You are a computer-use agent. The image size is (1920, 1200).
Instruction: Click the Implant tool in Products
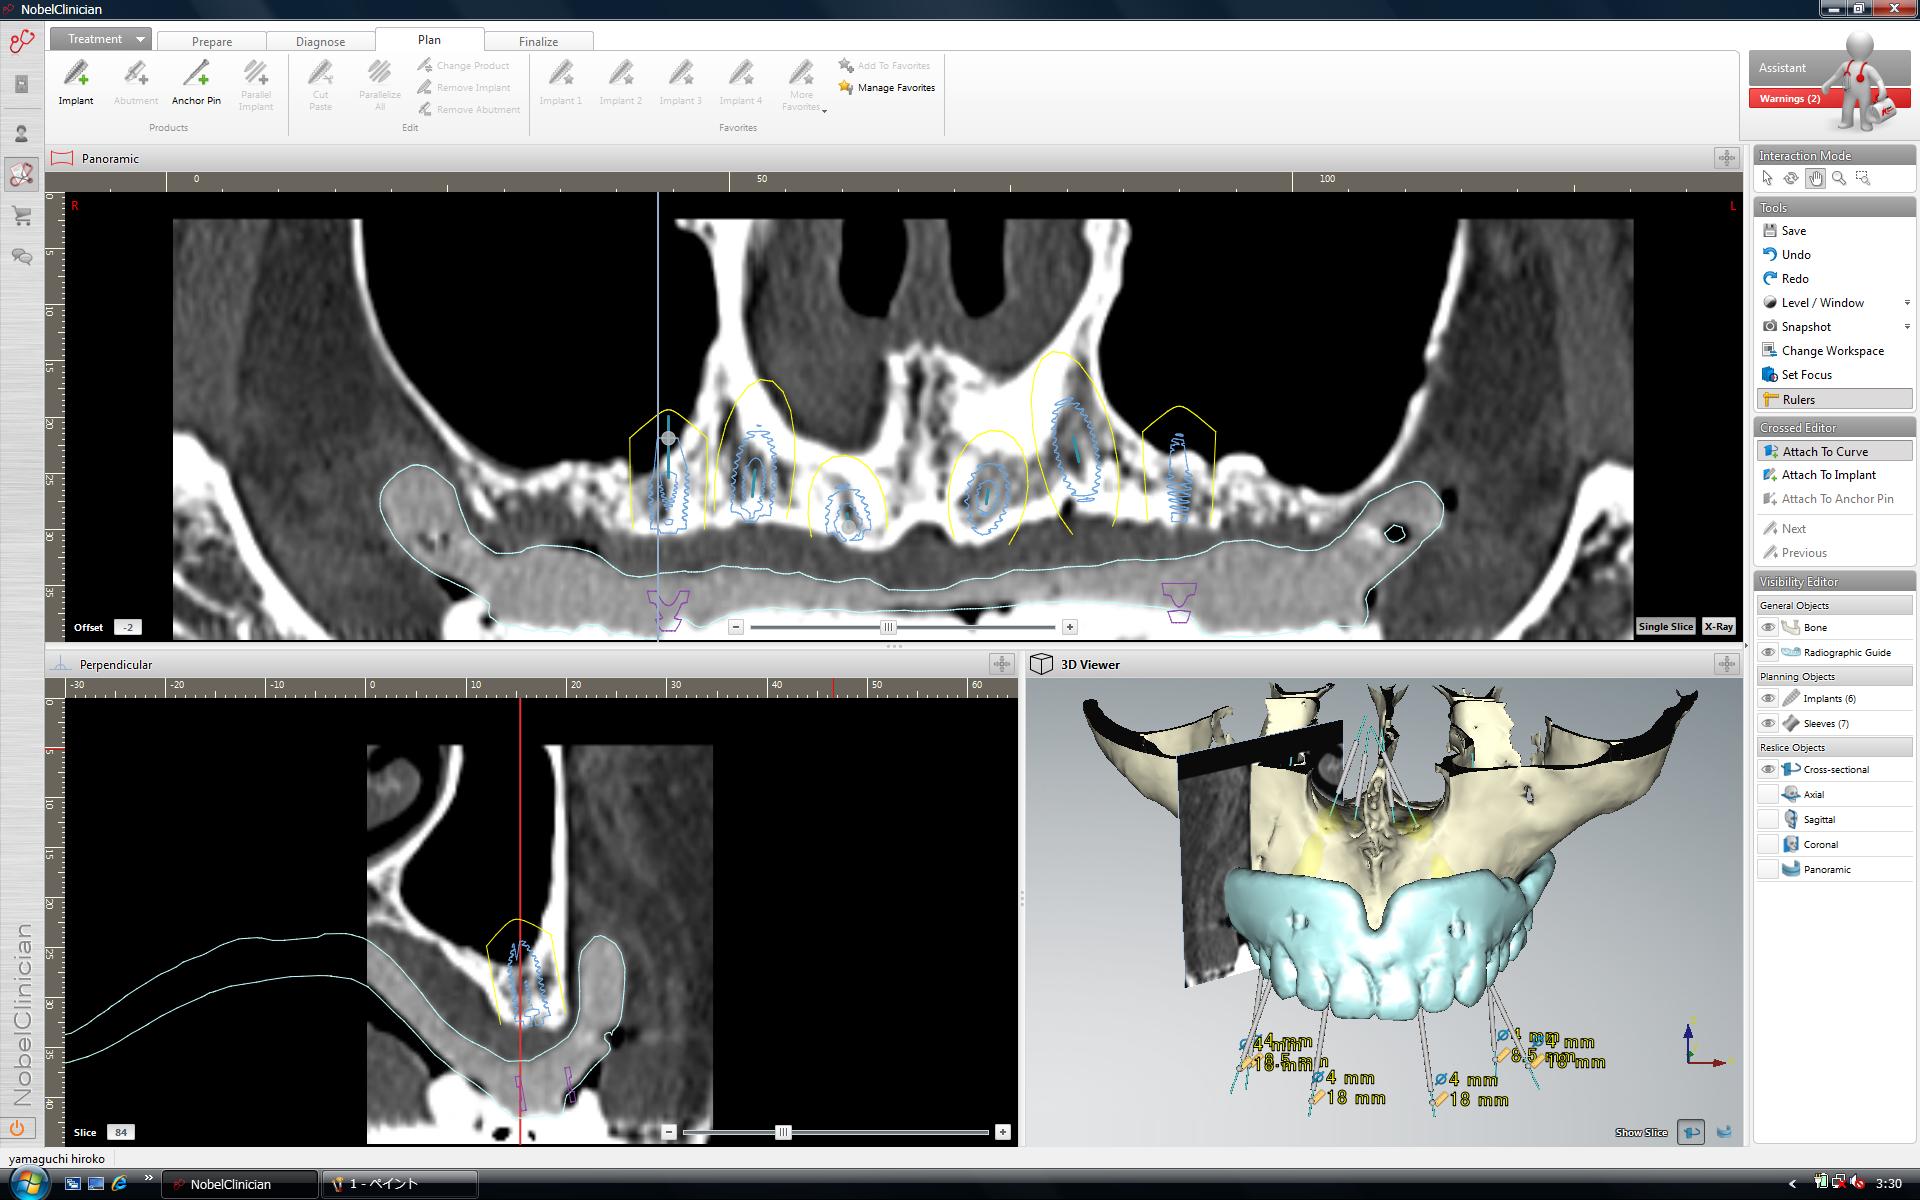pyautogui.click(x=76, y=82)
